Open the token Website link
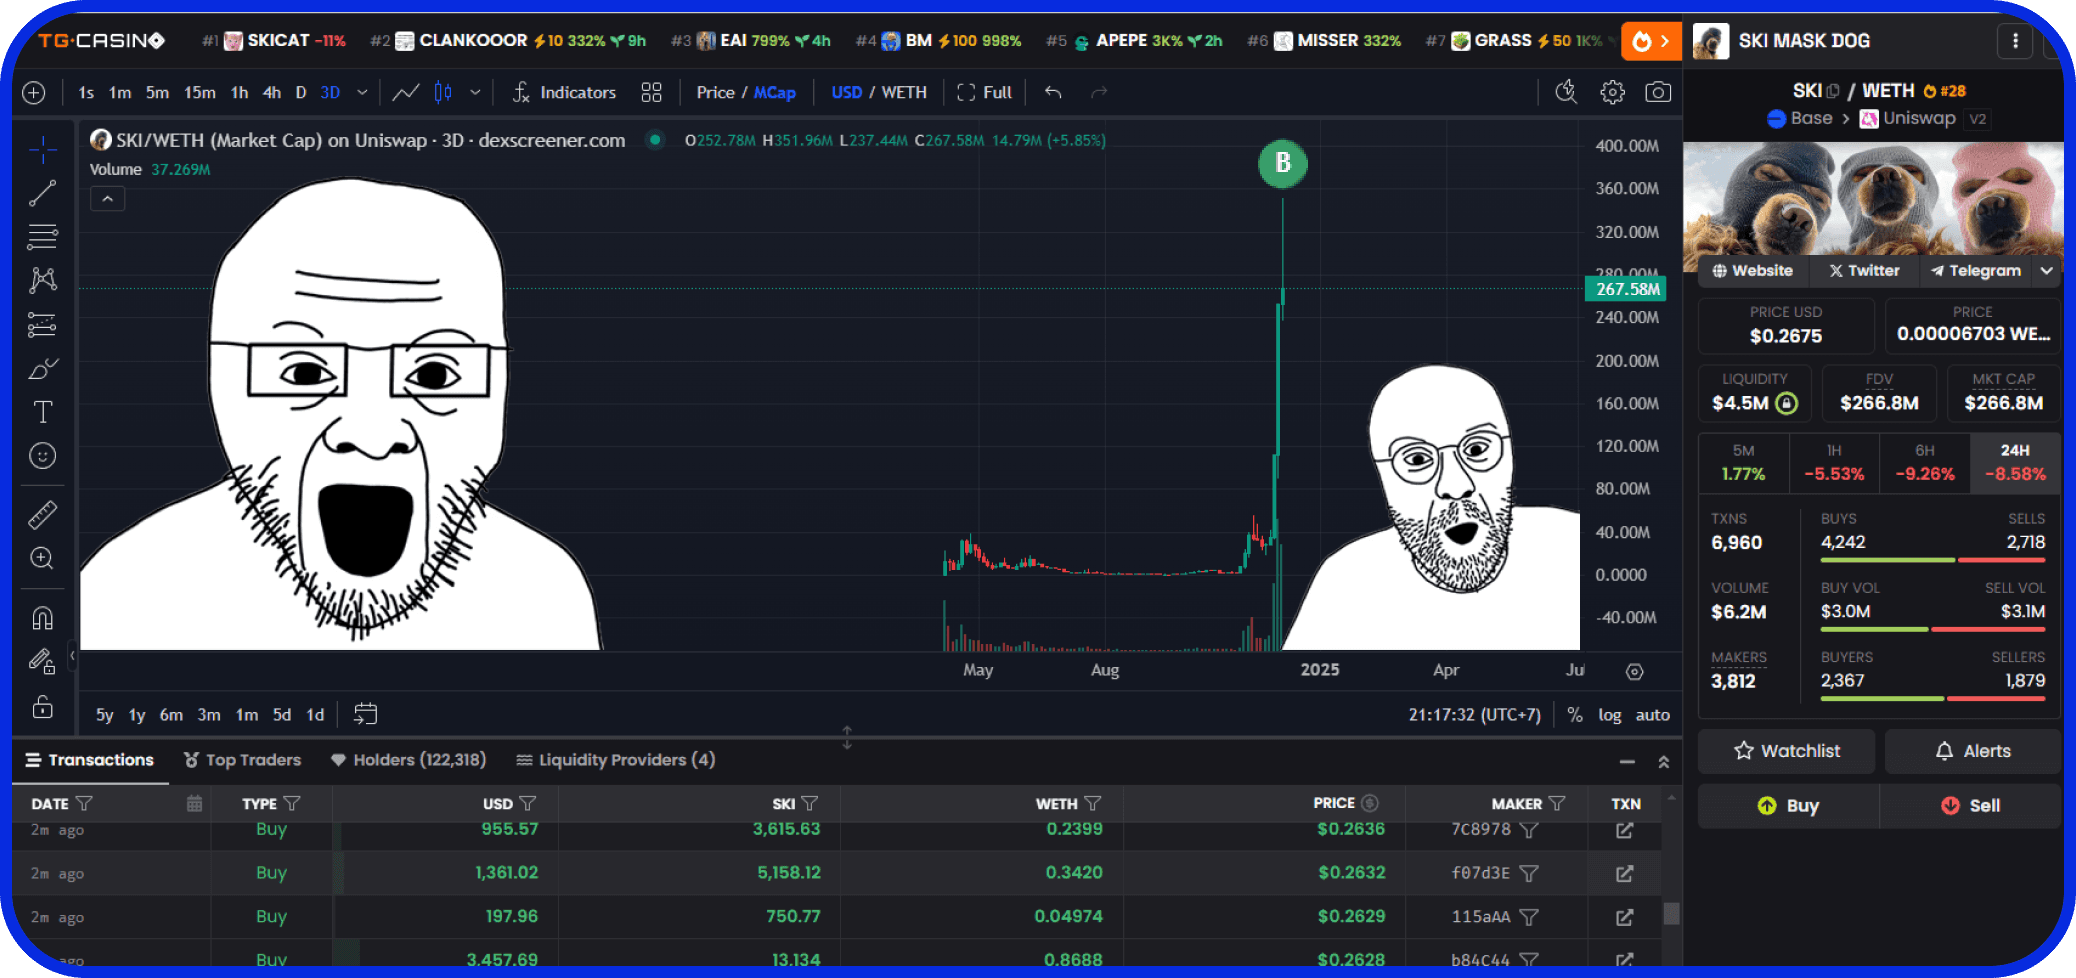 1752,271
